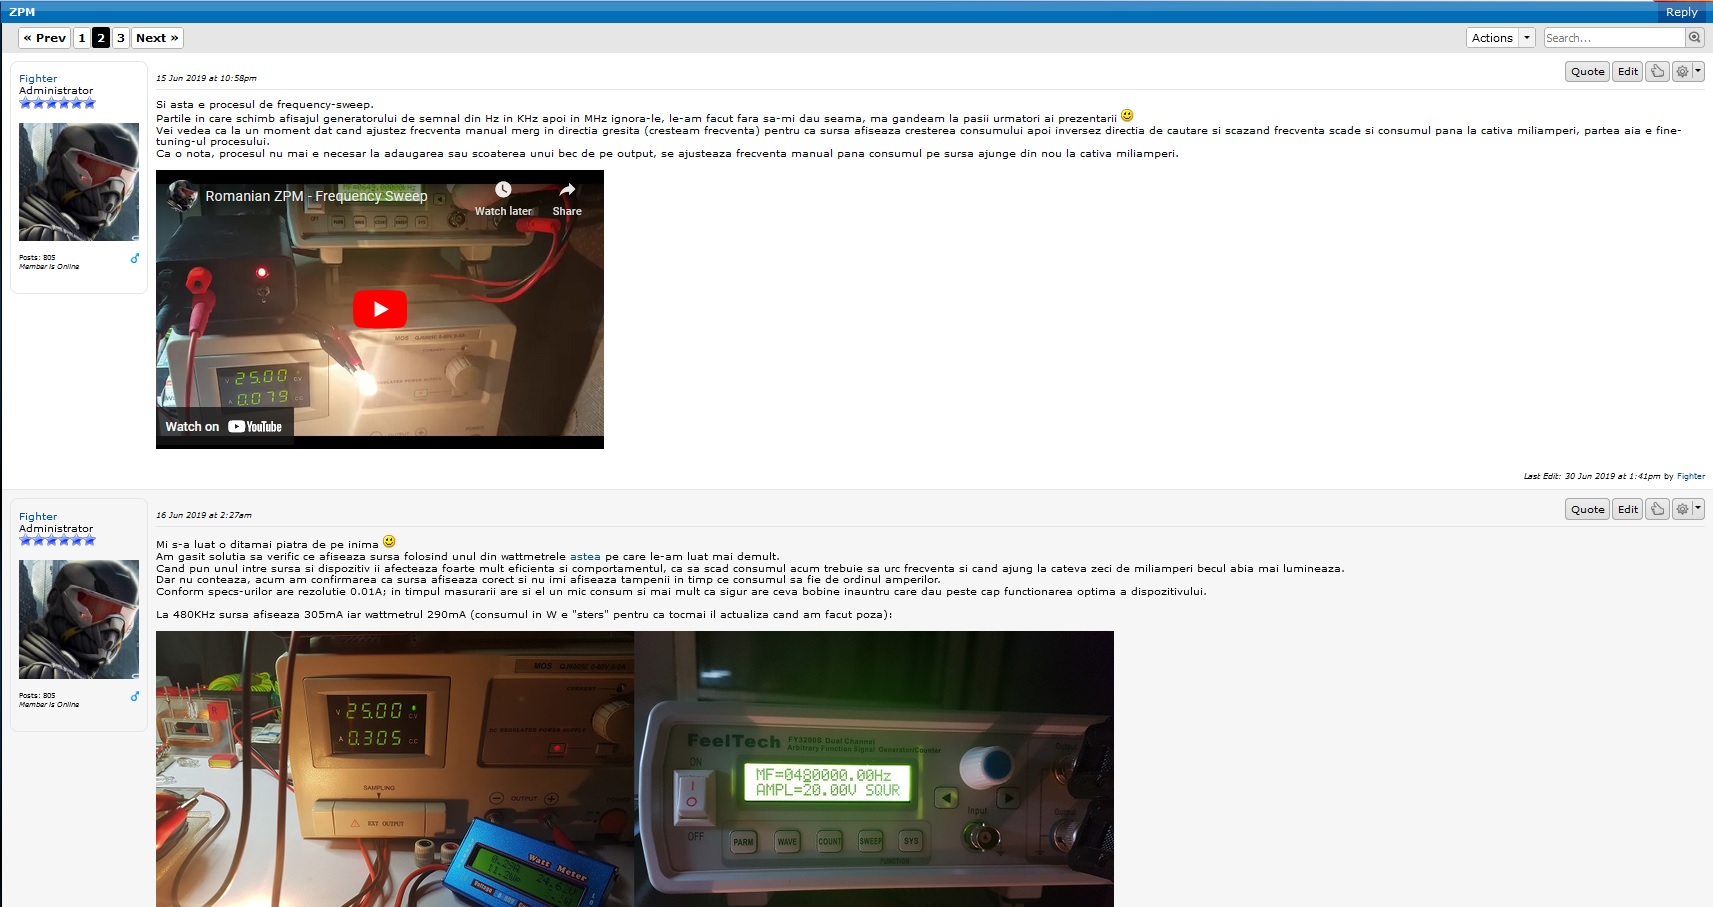This screenshot has width=1713, height=907.
Task: Click smiley emoticon in second post
Action: click(x=389, y=542)
